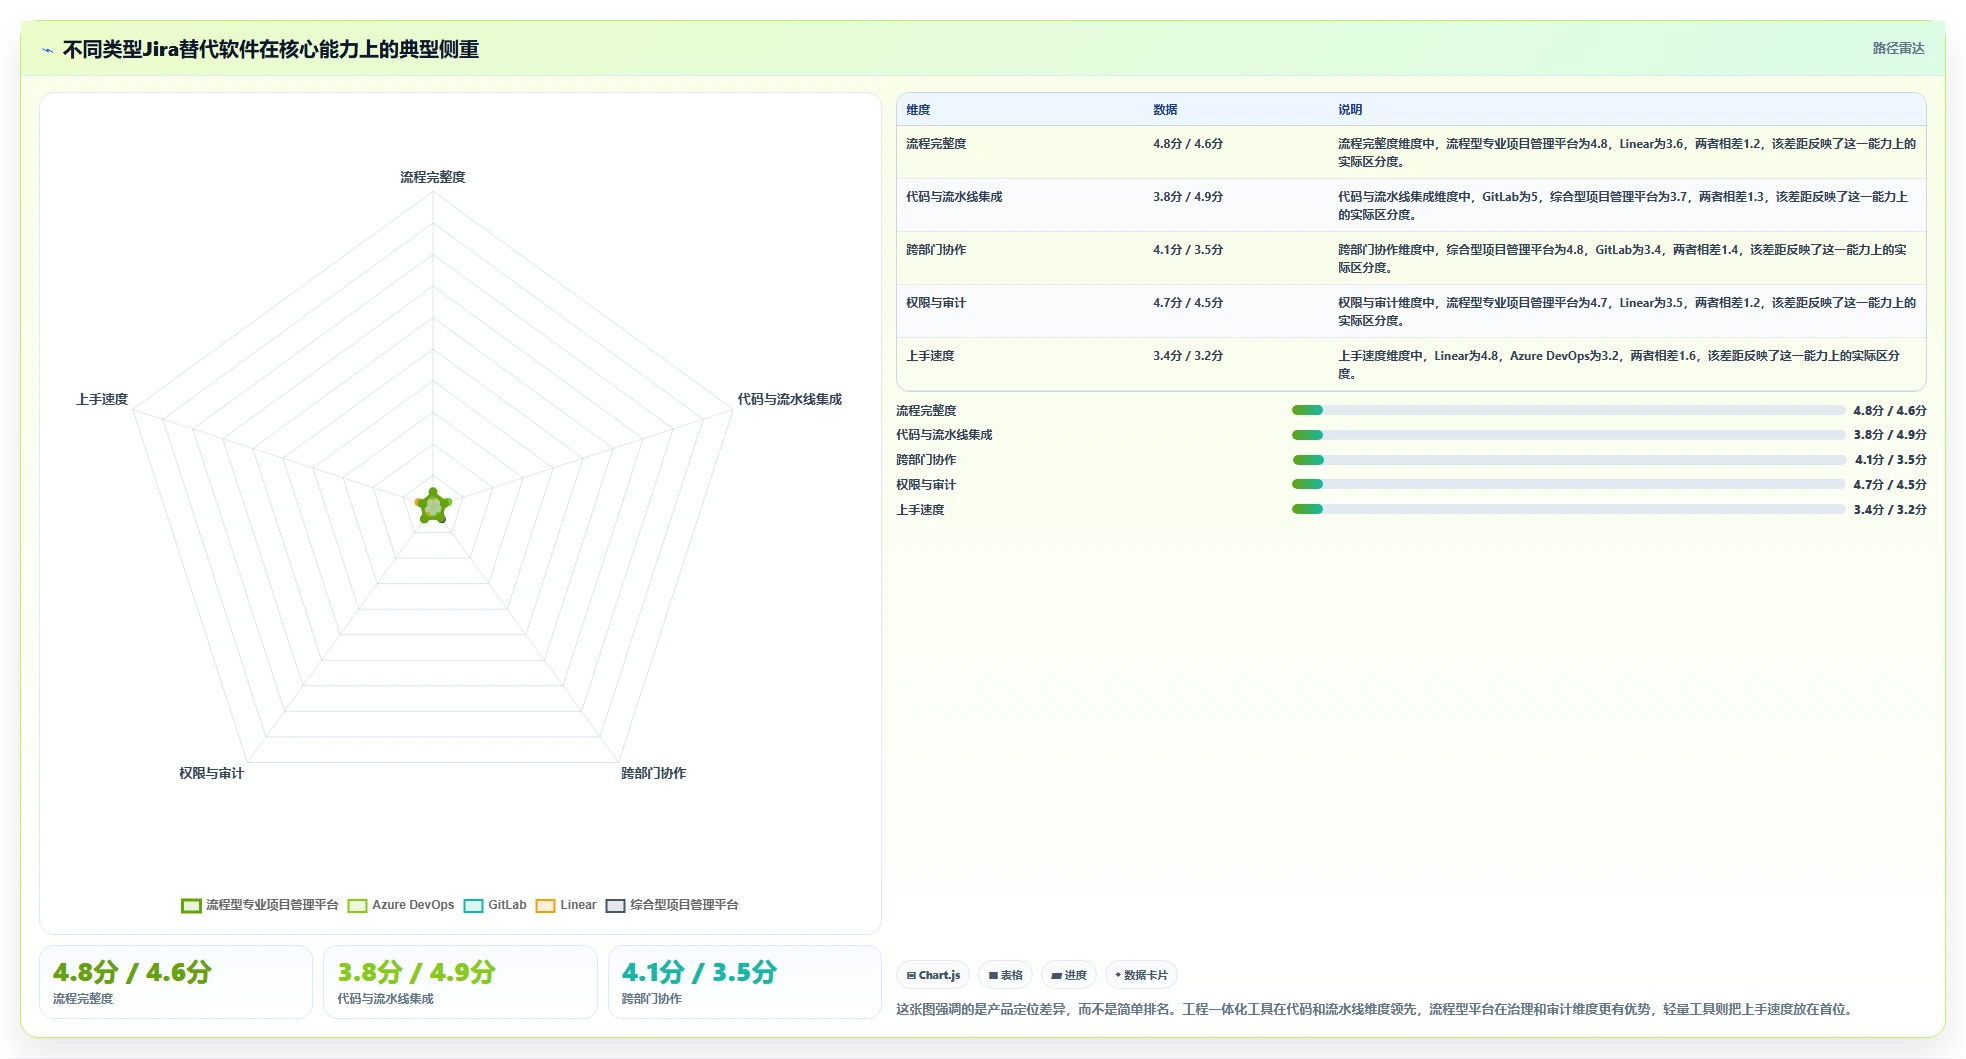The width and height of the screenshot is (1966, 1059).
Task: Click the 代码与流水线集成 radar axis label
Action: pos(790,399)
